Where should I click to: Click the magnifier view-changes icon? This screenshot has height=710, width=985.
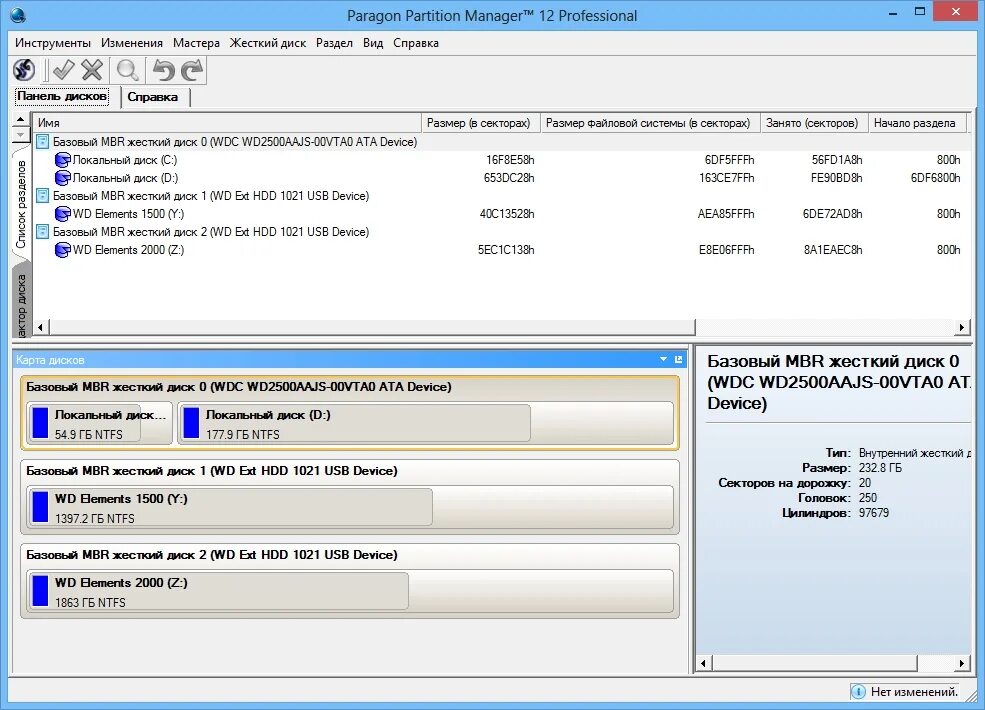coord(128,70)
